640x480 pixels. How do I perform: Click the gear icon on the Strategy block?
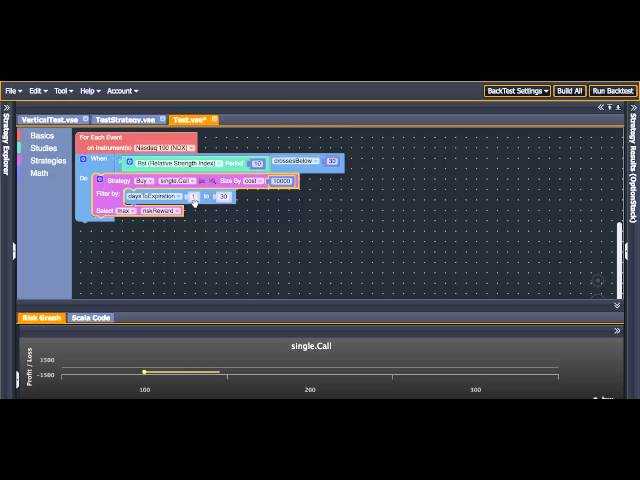point(100,179)
